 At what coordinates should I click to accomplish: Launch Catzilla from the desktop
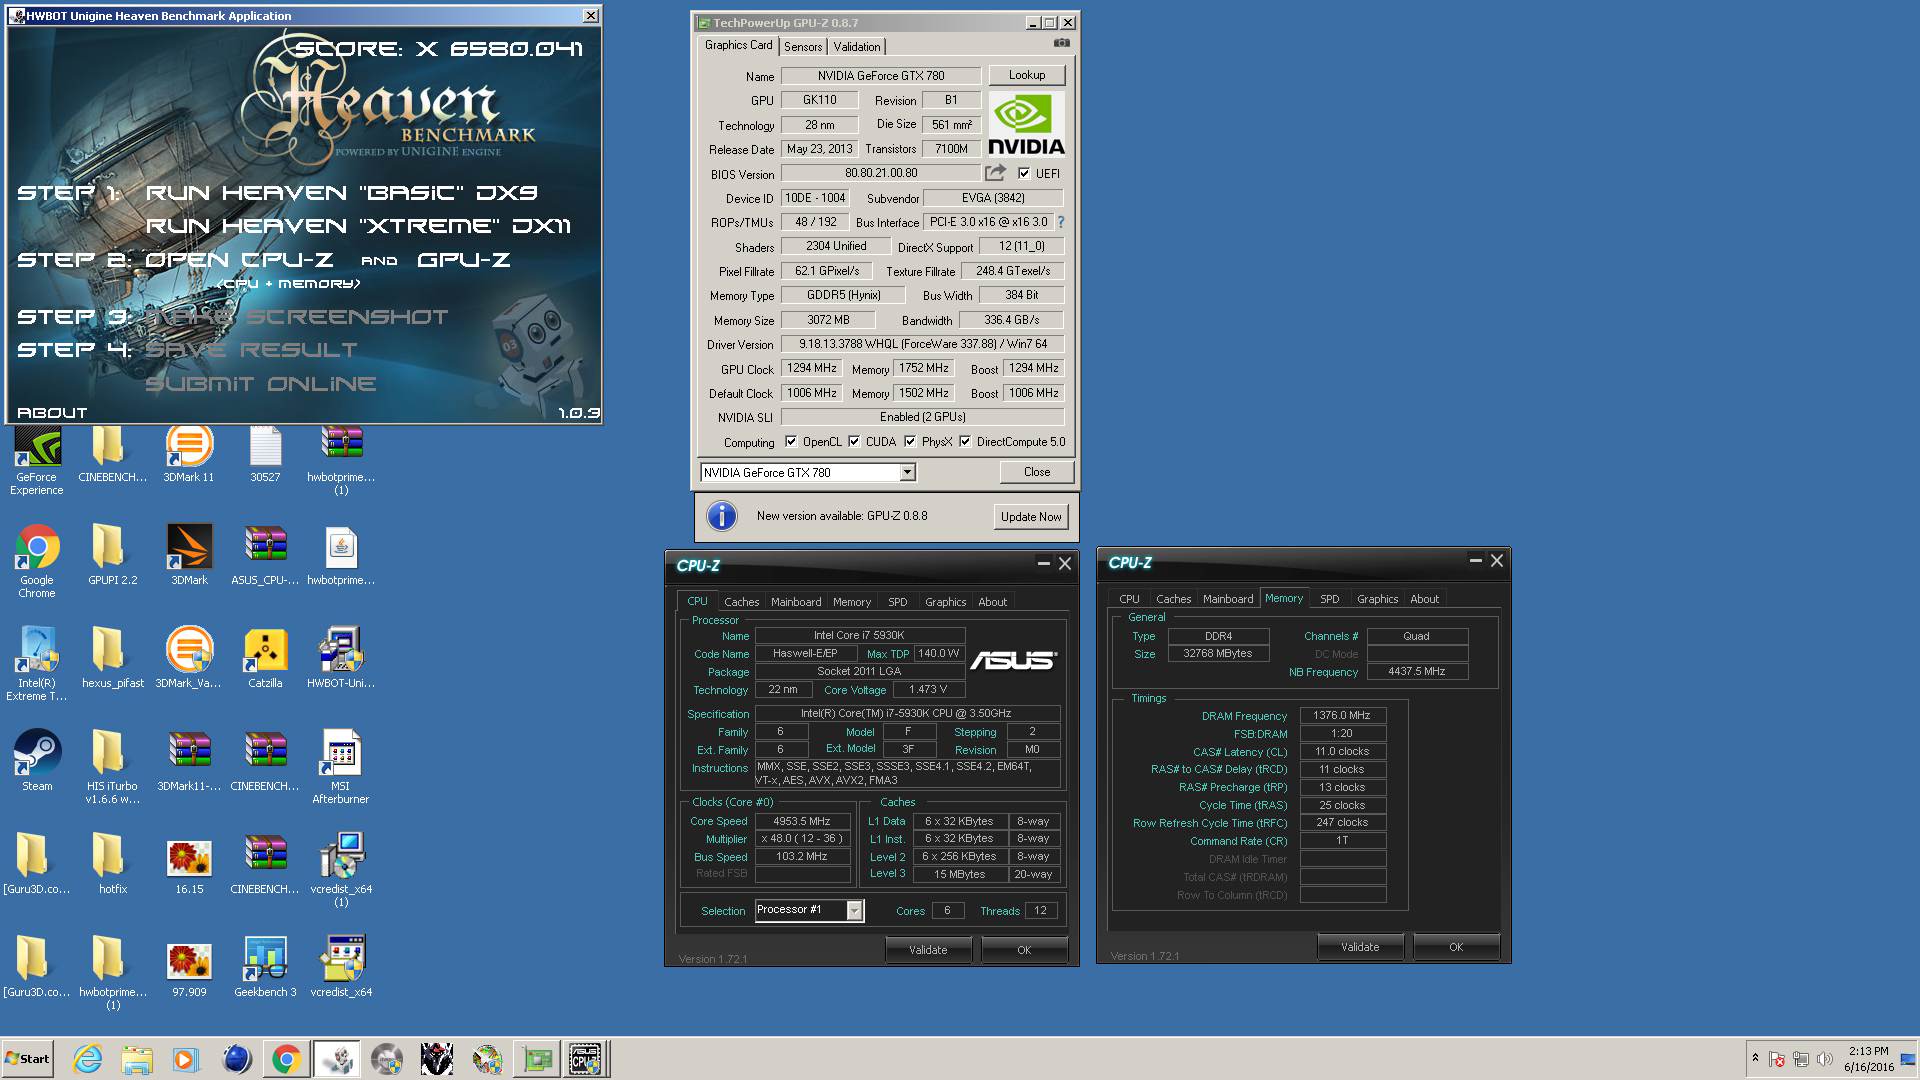(x=265, y=658)
